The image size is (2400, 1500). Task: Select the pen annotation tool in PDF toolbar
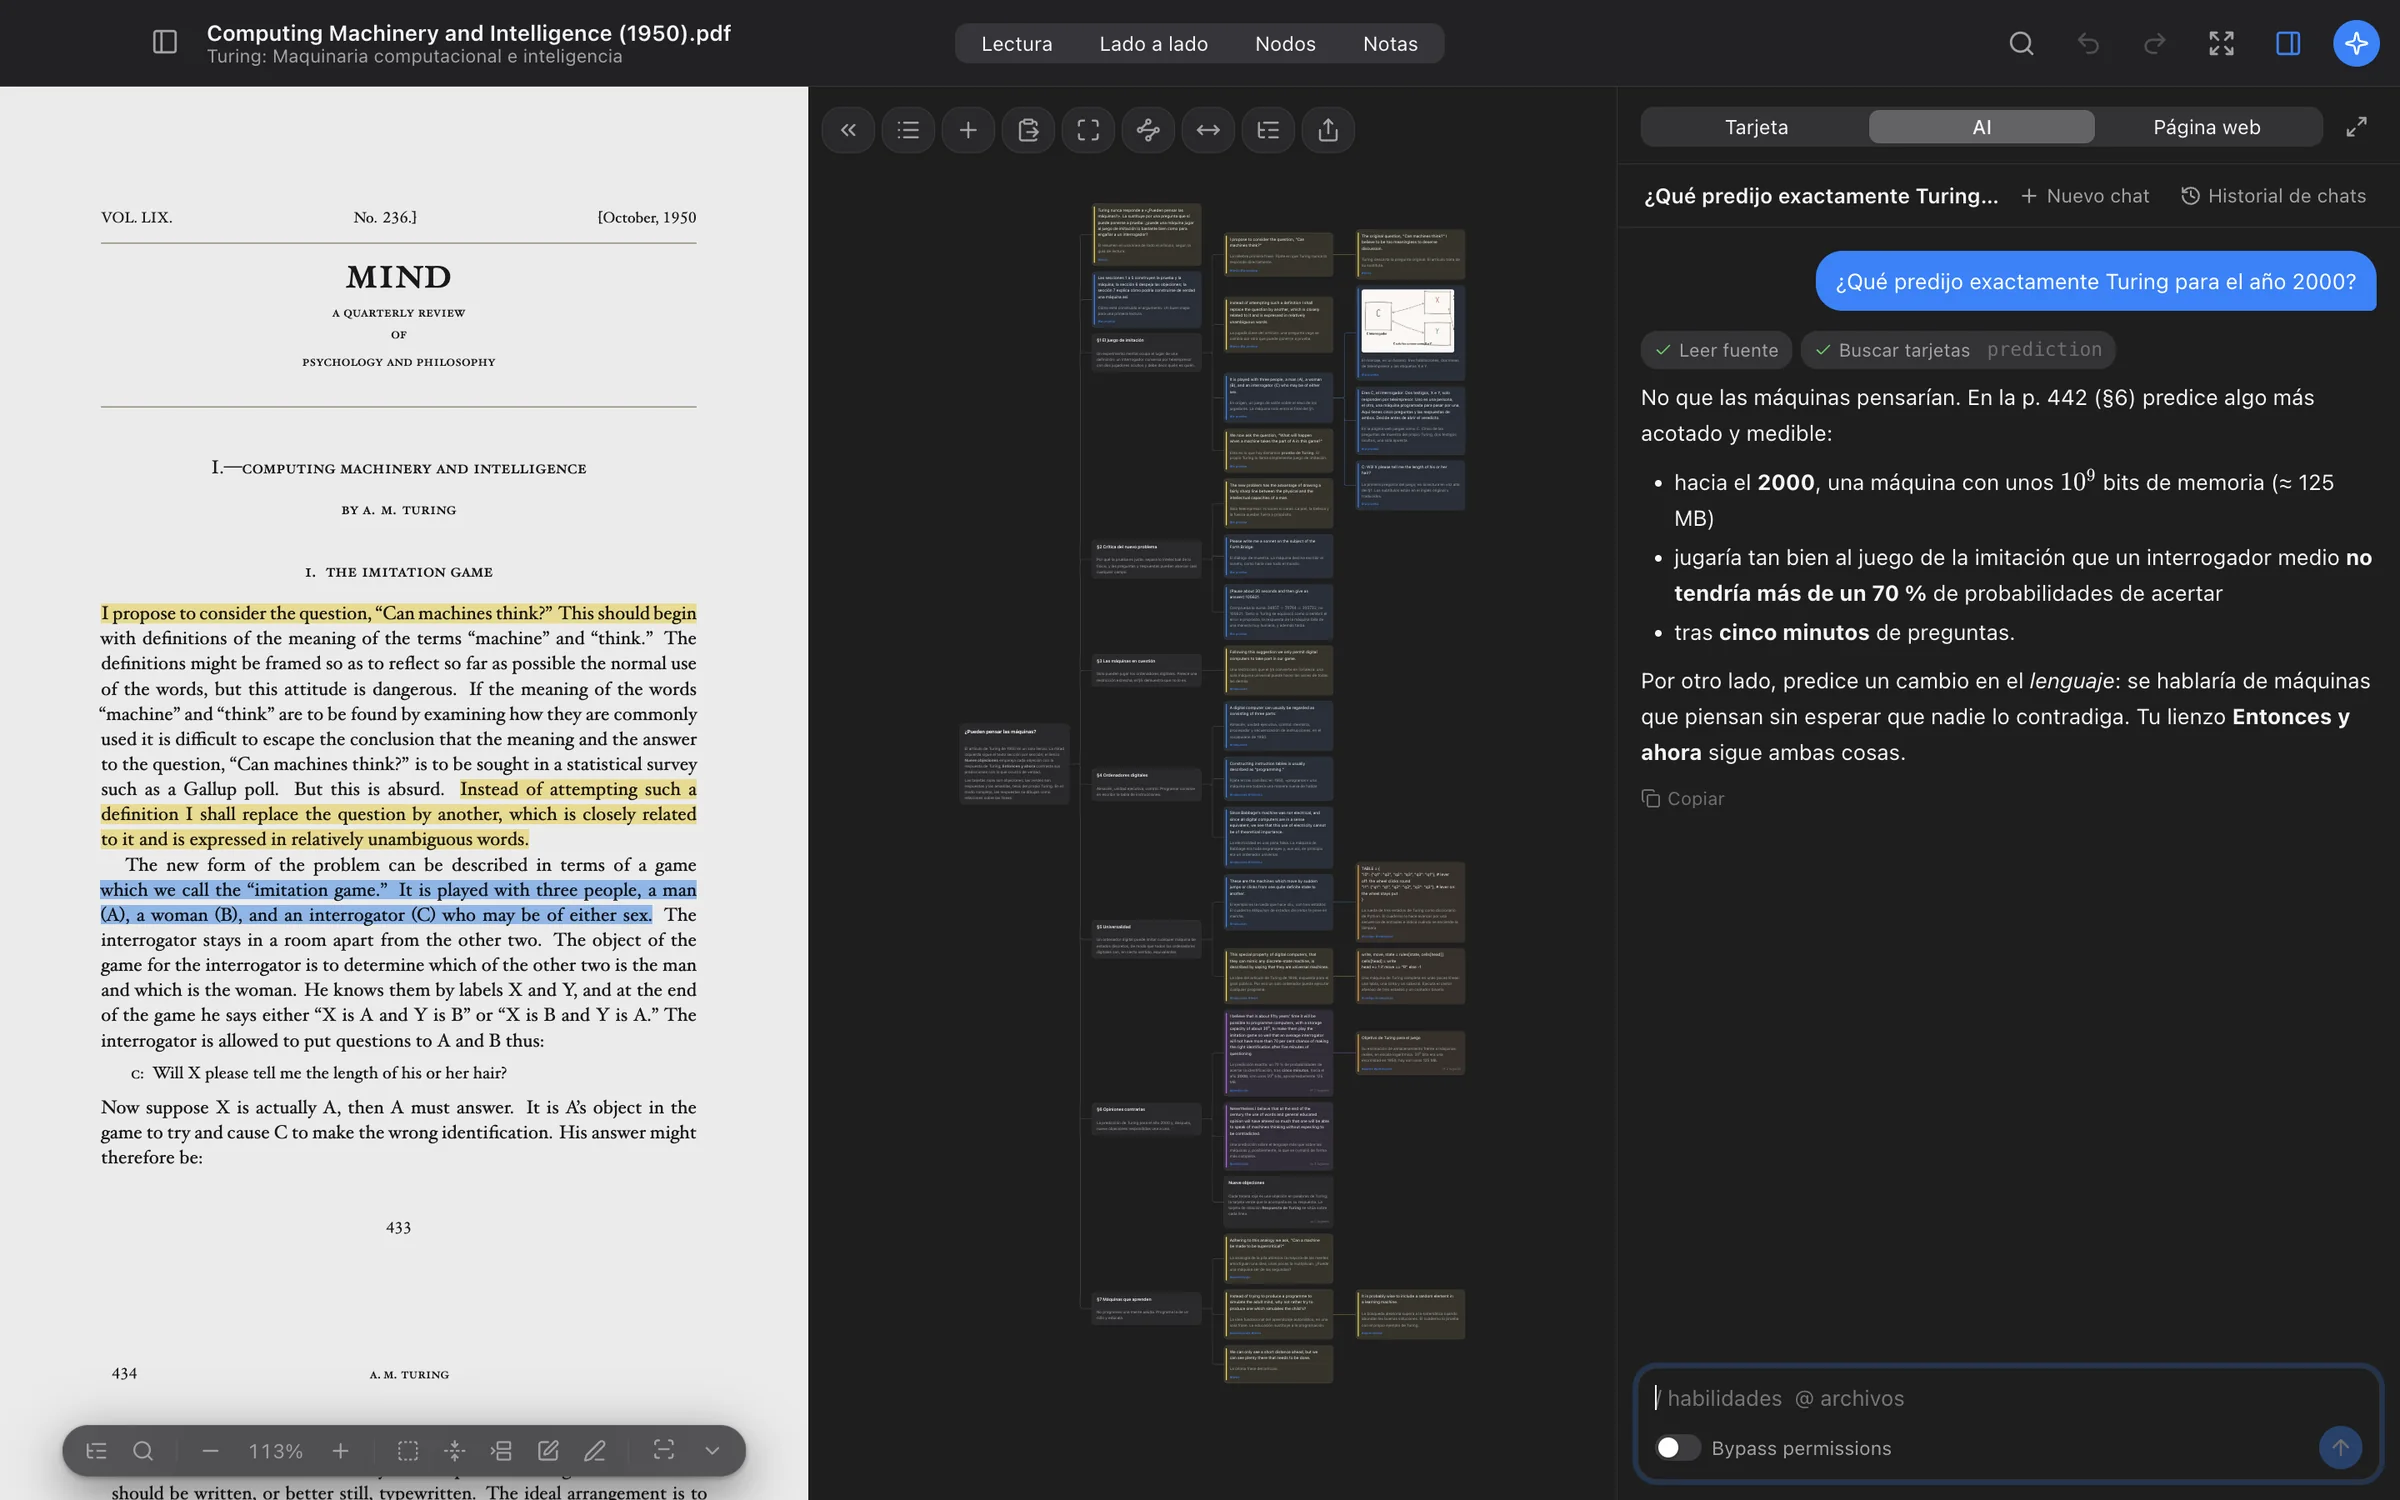coord(595,1451)
